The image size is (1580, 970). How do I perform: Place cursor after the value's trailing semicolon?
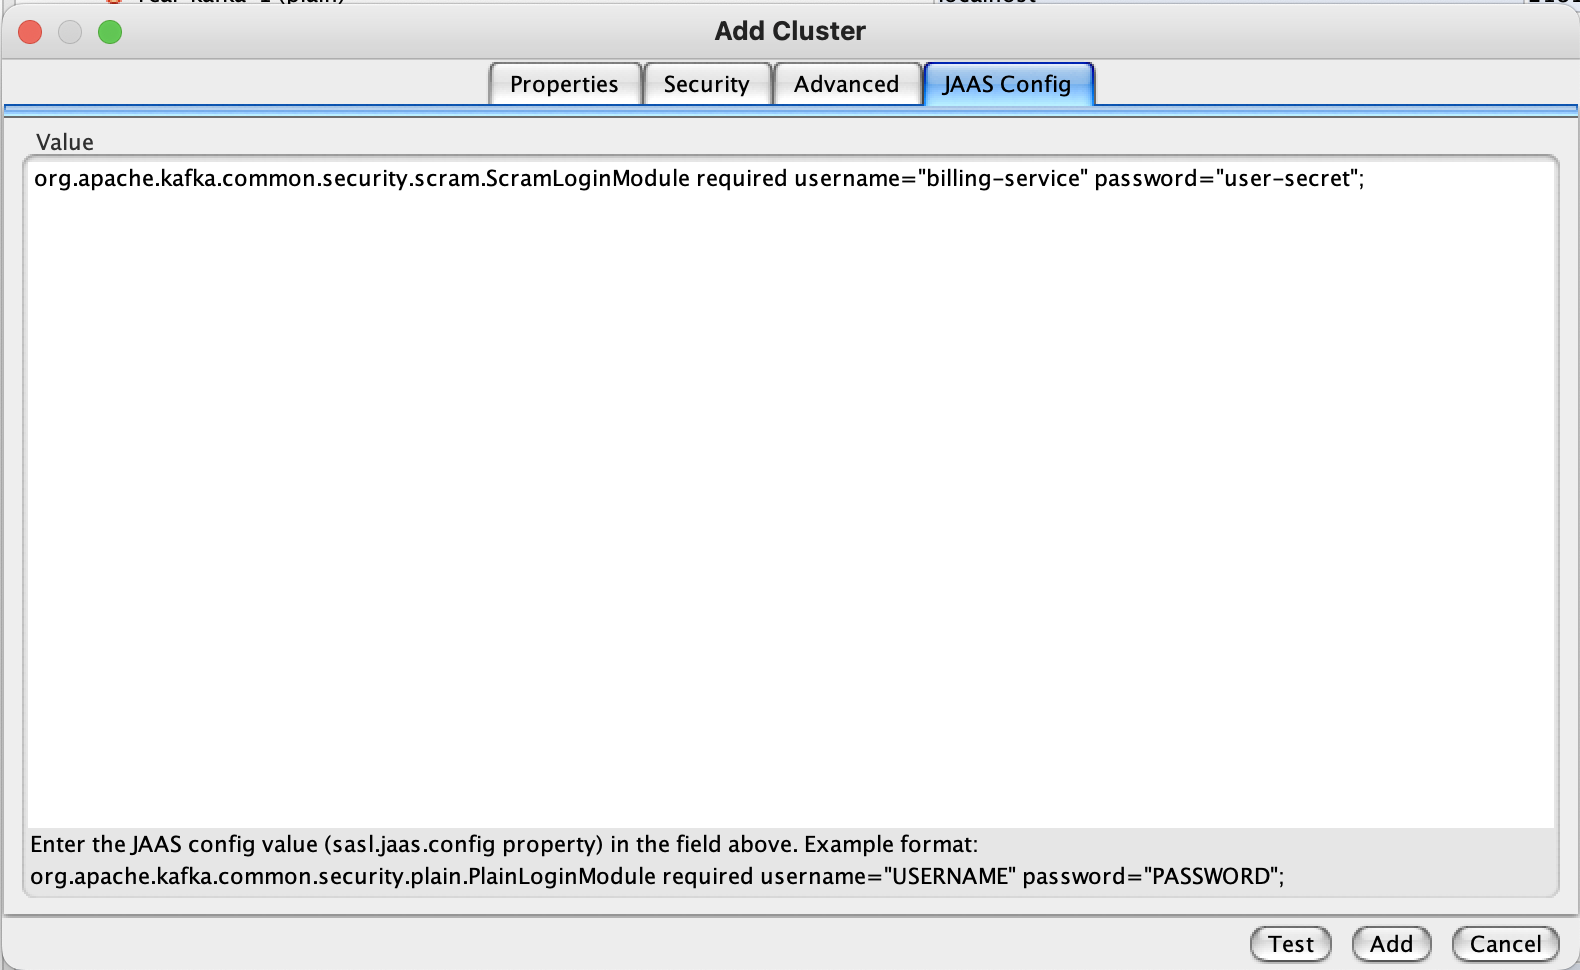tap(1367, 179)
